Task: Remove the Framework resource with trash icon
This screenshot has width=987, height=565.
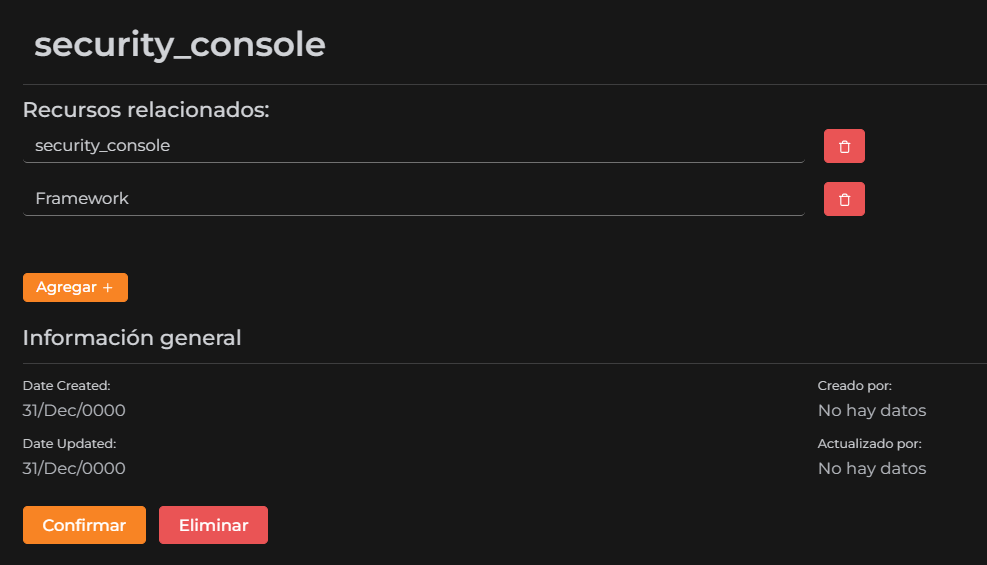Action: pyautogui.click(x=844, y=199)
